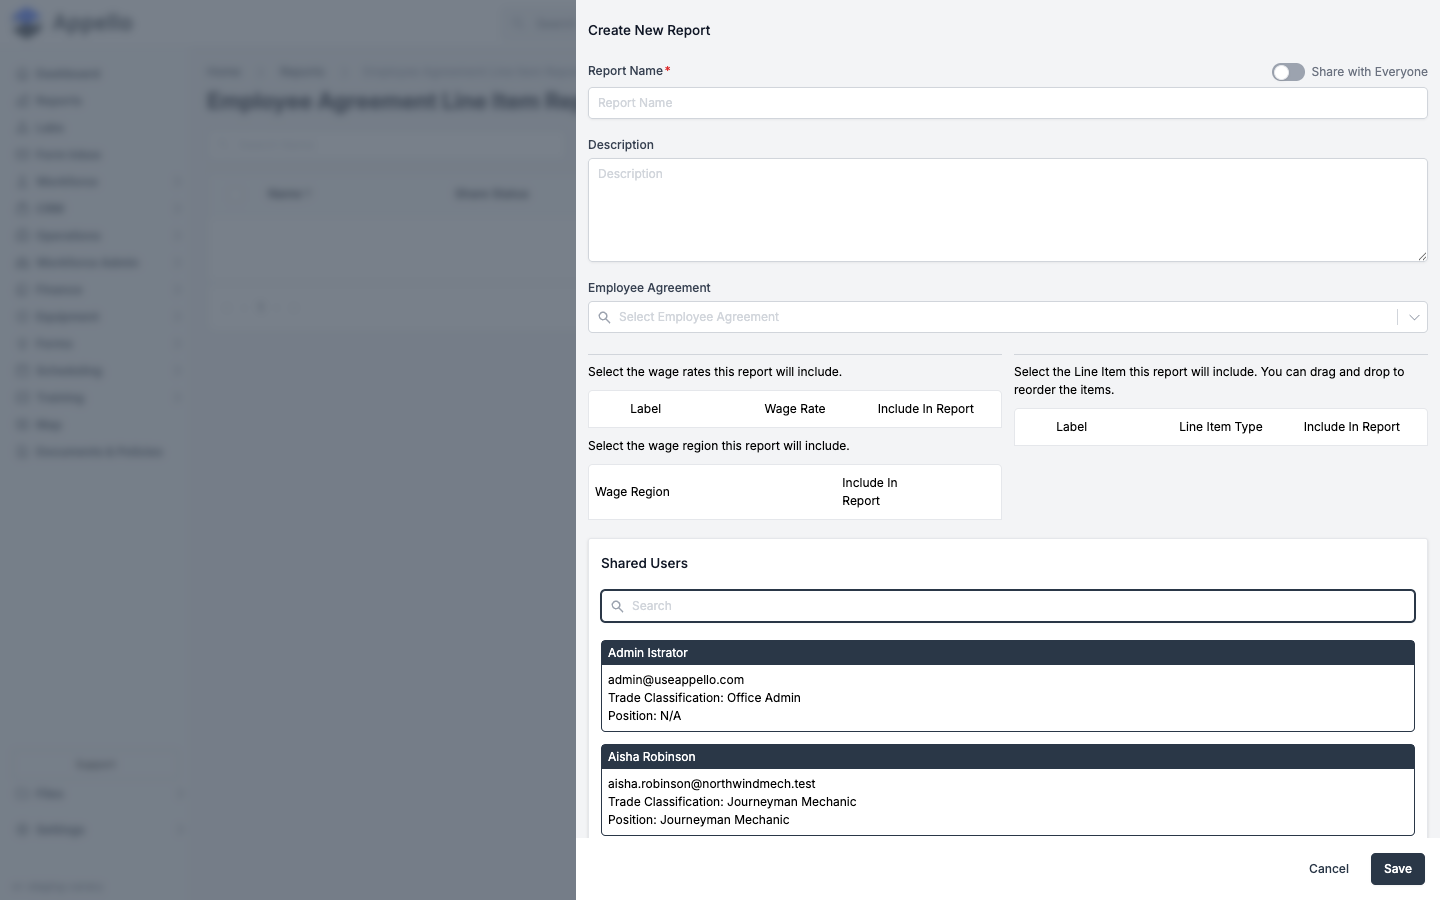Click the email aisha.robinson@northwindmech.test
The width and height of the screenshot is (1440, 918).
tap(712, 784)
